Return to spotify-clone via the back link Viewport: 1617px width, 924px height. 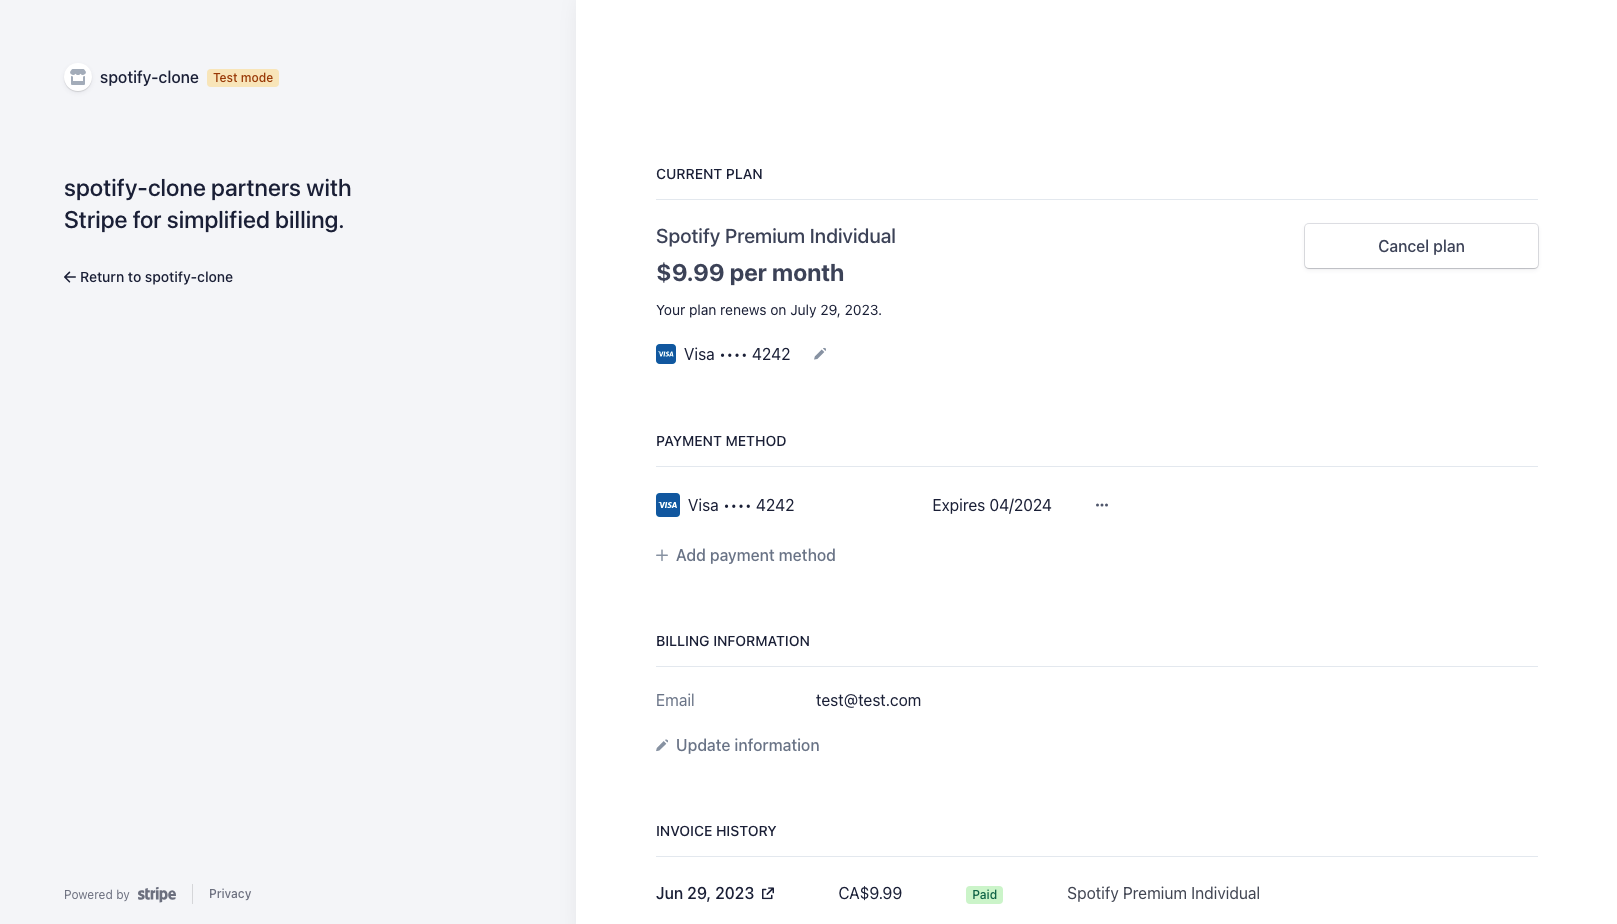pos(148,277)
